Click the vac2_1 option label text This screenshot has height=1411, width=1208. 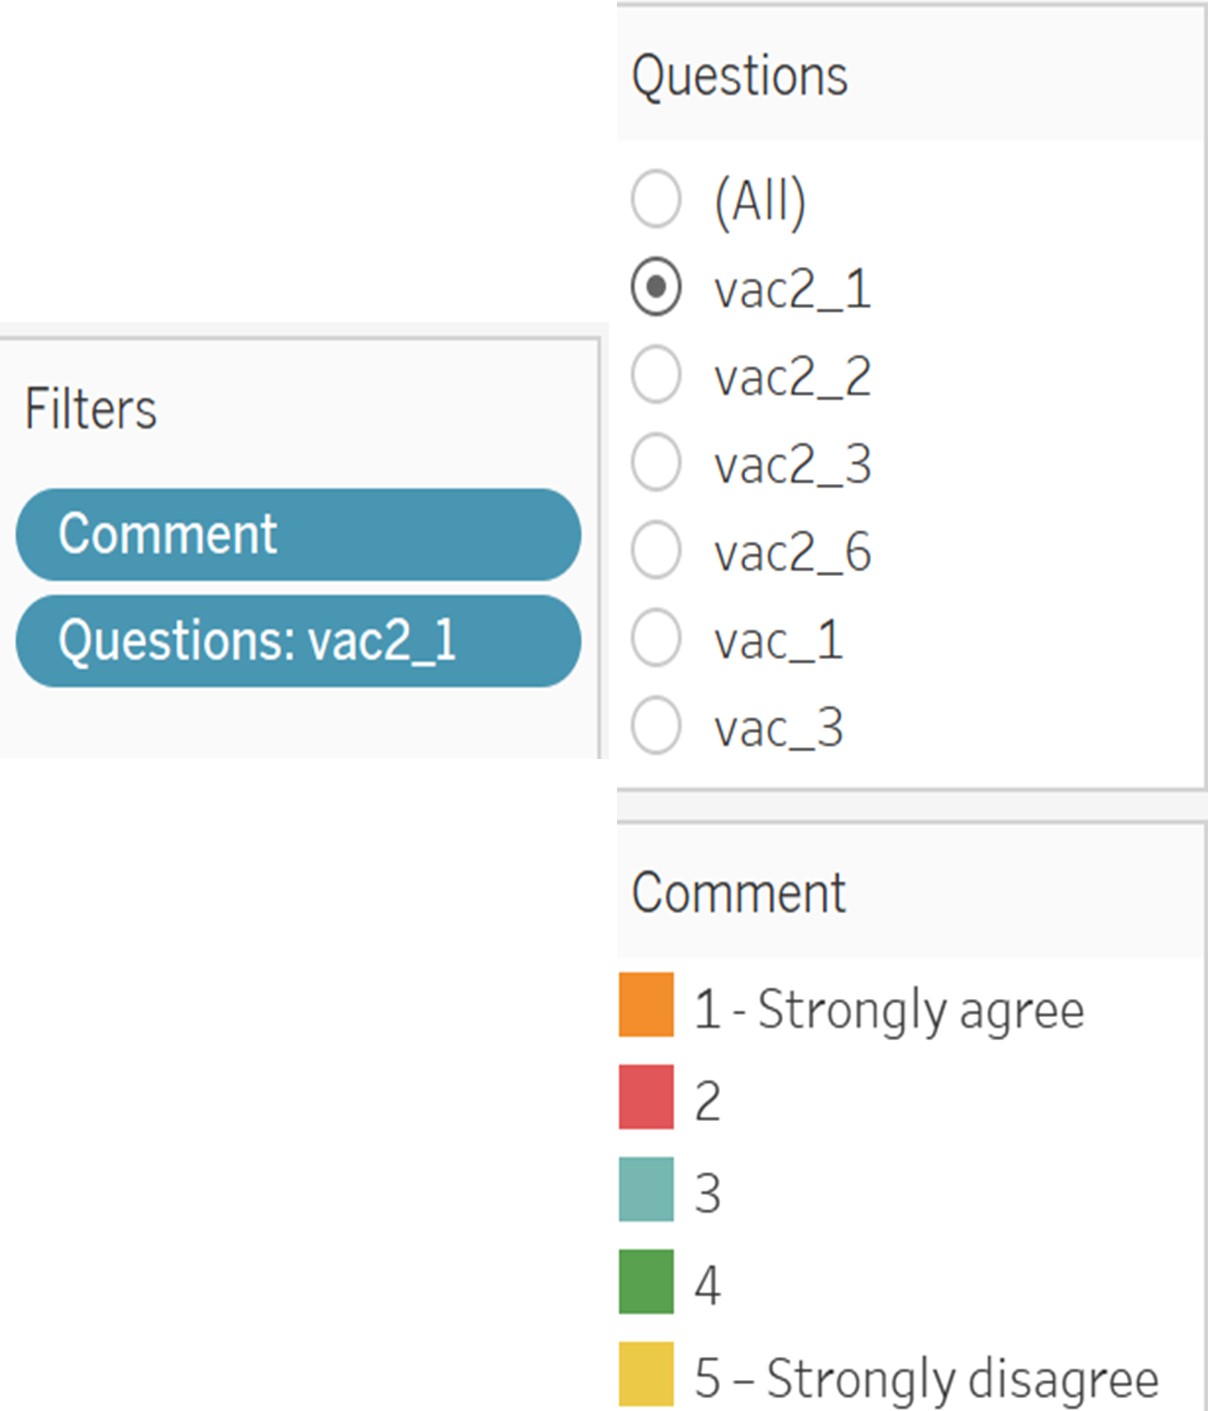pos(792,290)
